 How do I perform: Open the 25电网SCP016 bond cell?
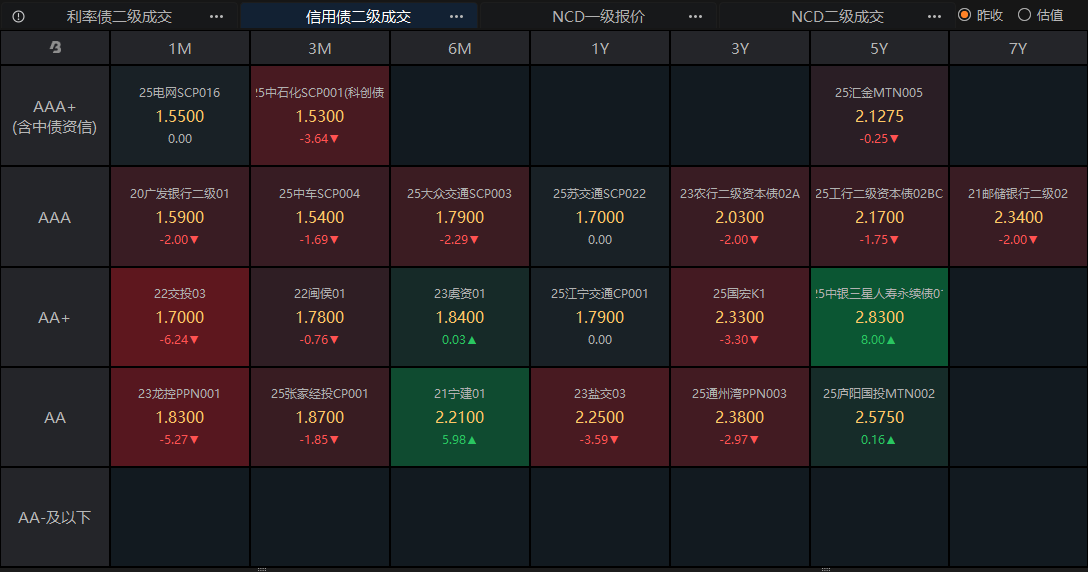(180, 116)
